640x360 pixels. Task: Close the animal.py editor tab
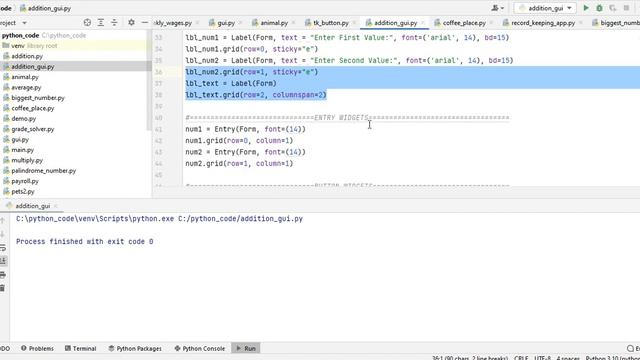(x=294, y=23)
